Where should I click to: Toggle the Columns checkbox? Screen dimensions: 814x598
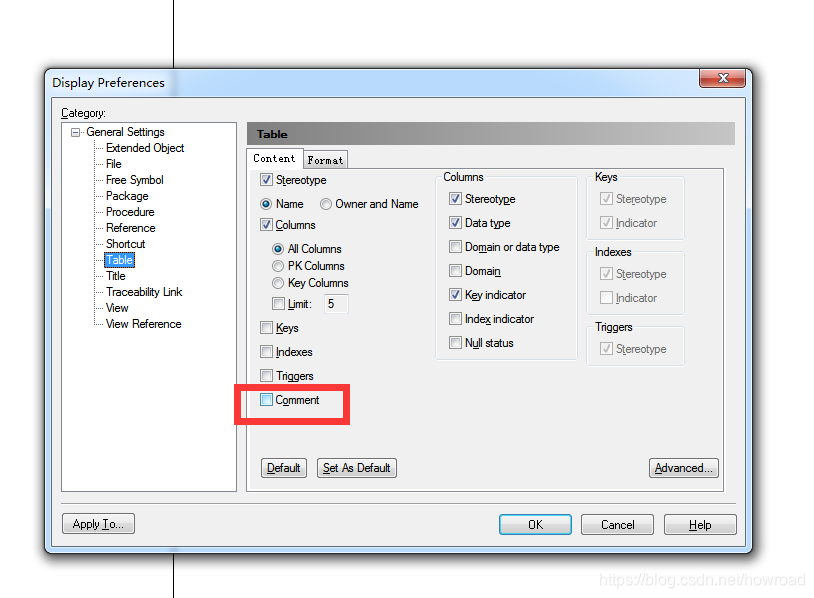pos(266,225)
